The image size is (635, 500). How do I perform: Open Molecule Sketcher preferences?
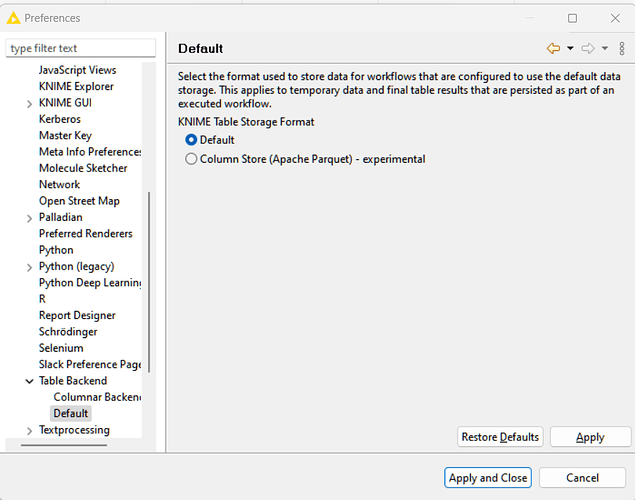pyautogui.click(x=83, y=168)
